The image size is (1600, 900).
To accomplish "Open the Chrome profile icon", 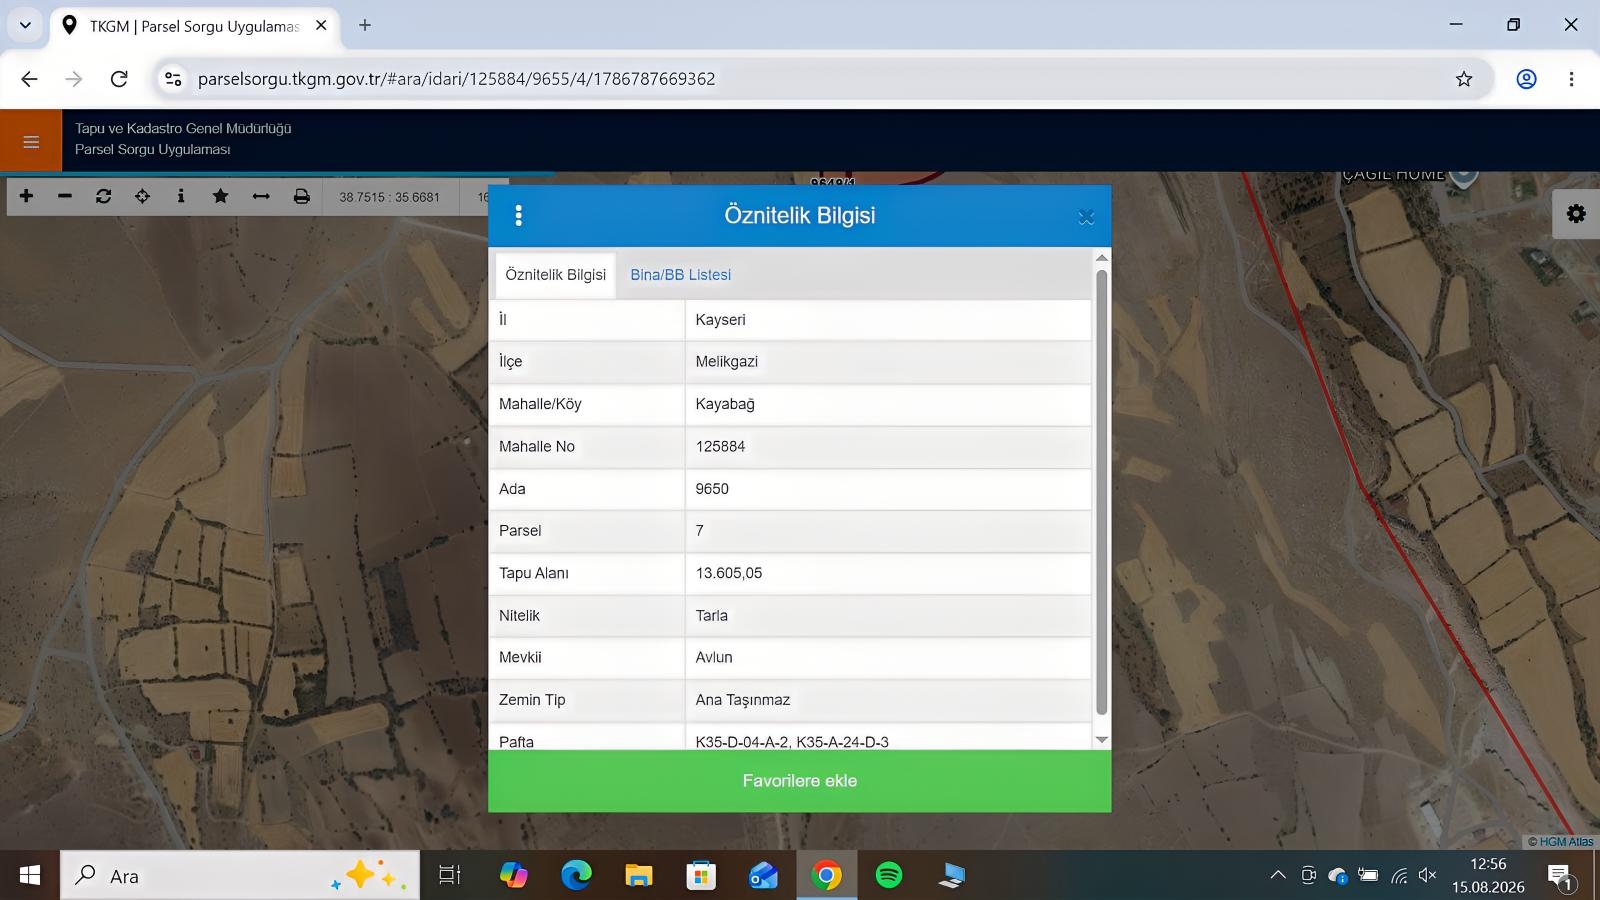I will (x=1526, y=79).
